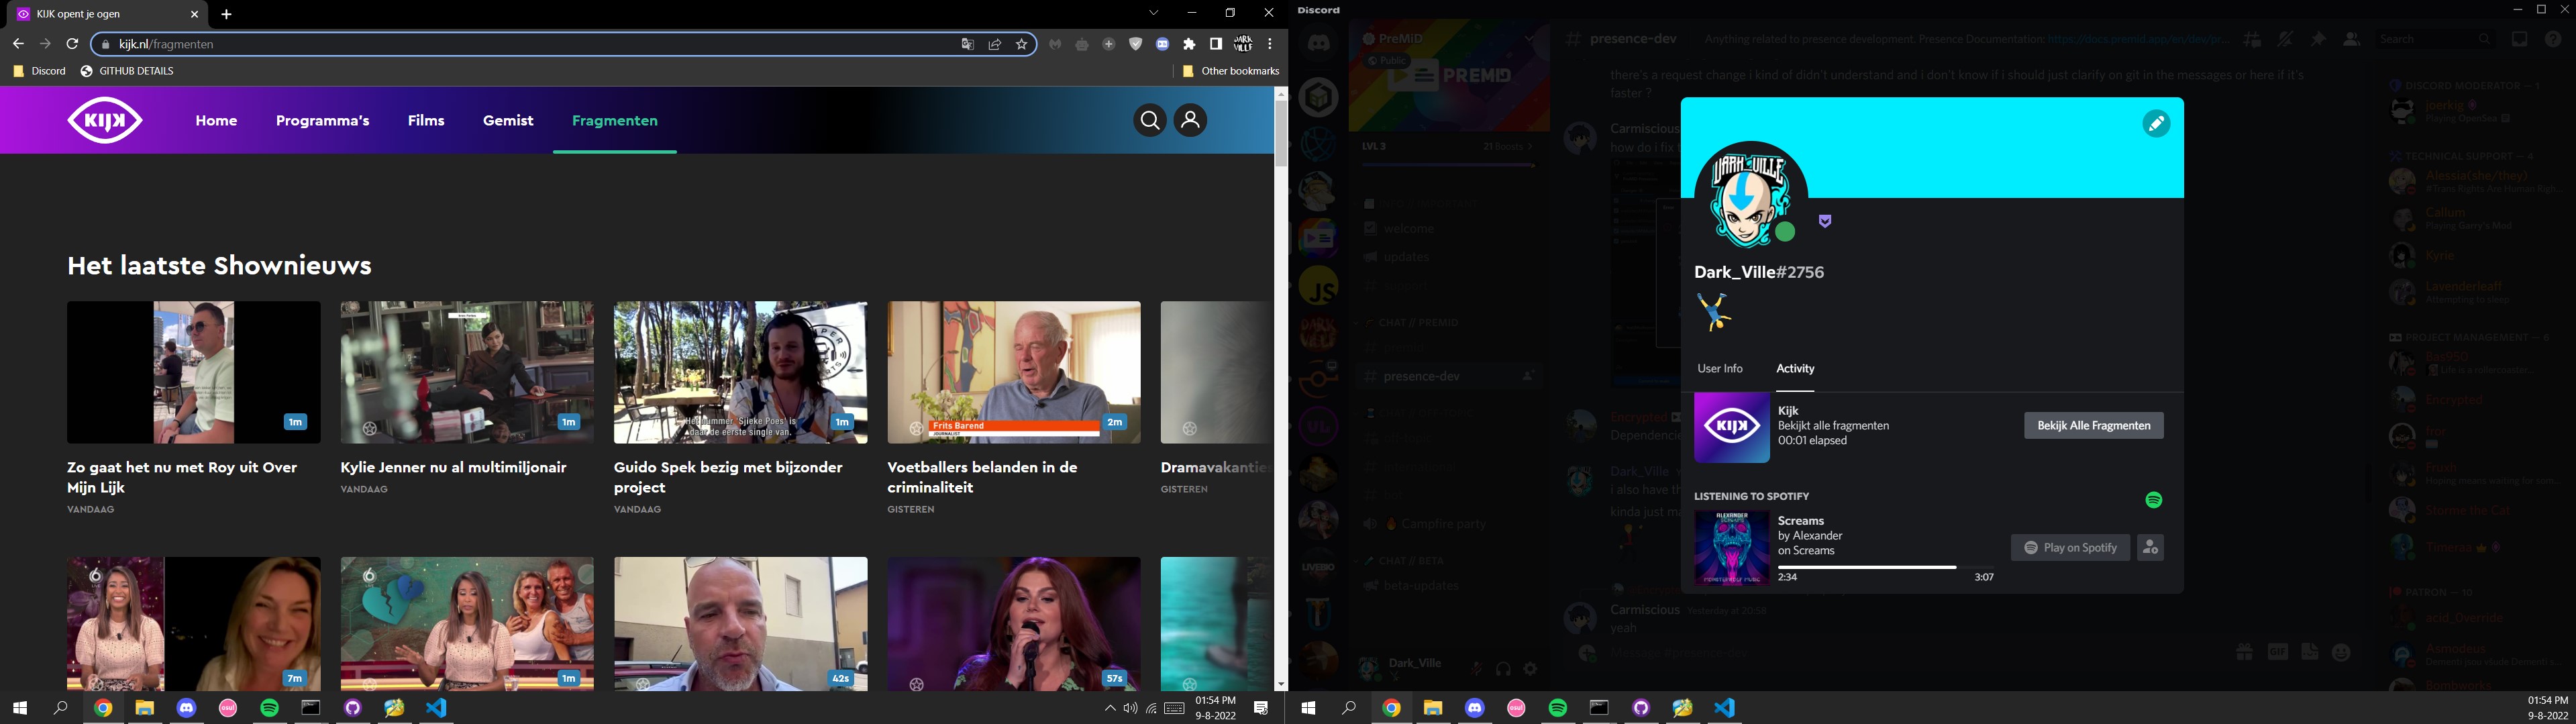Open the KIJK site search icon

pyautogui.click(x=1150, y=121)
